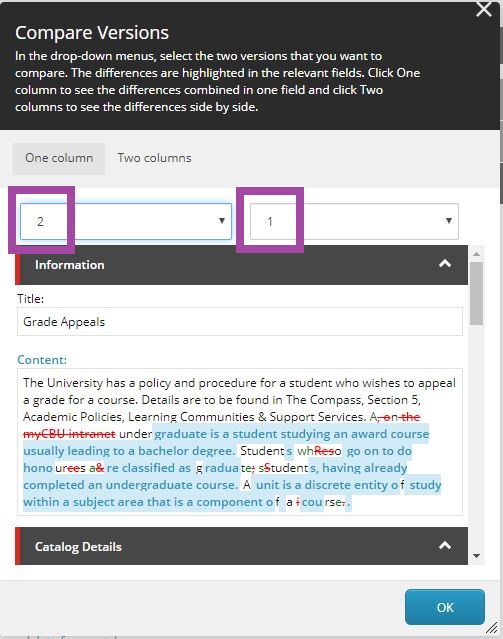Image resolution: width=503 pixels, height=639 pixels.
Task: Switch to One column view
Action: pos(59,158)
